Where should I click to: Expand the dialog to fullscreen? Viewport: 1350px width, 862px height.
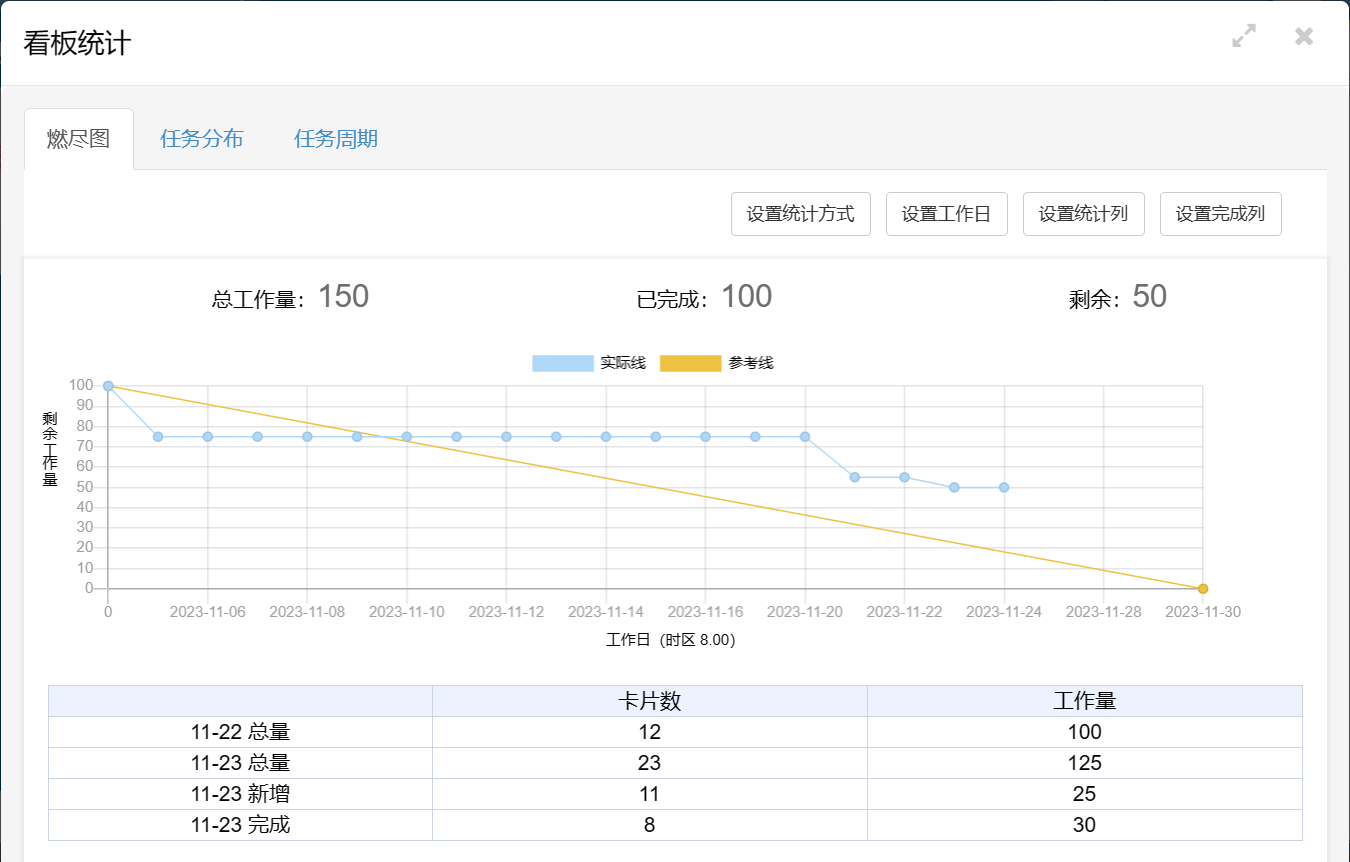coord(1244,37)
